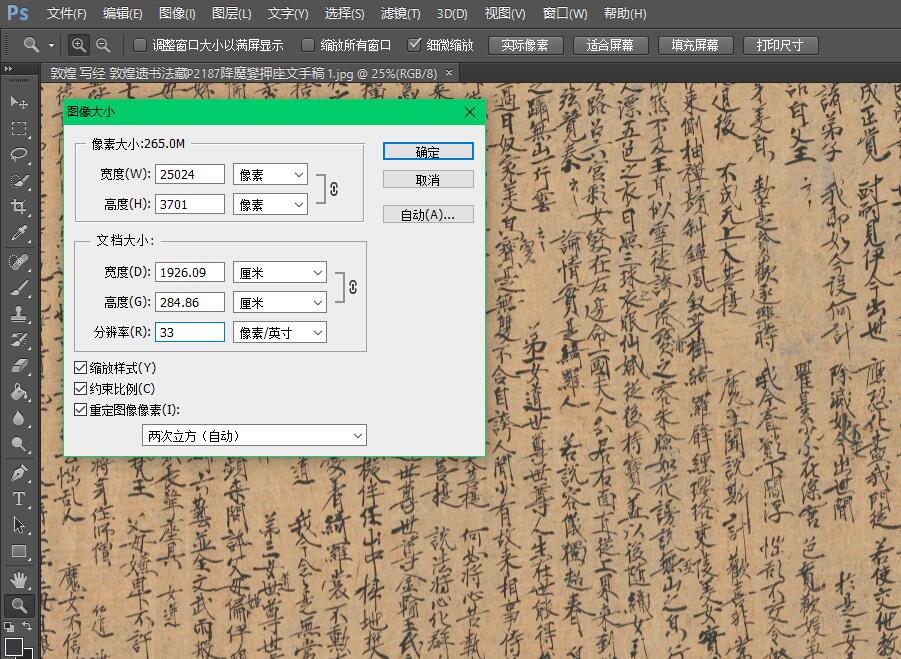Click the 自动(A)... button
The width and height of the screenshot is (901, 659).
click(428, 215)
